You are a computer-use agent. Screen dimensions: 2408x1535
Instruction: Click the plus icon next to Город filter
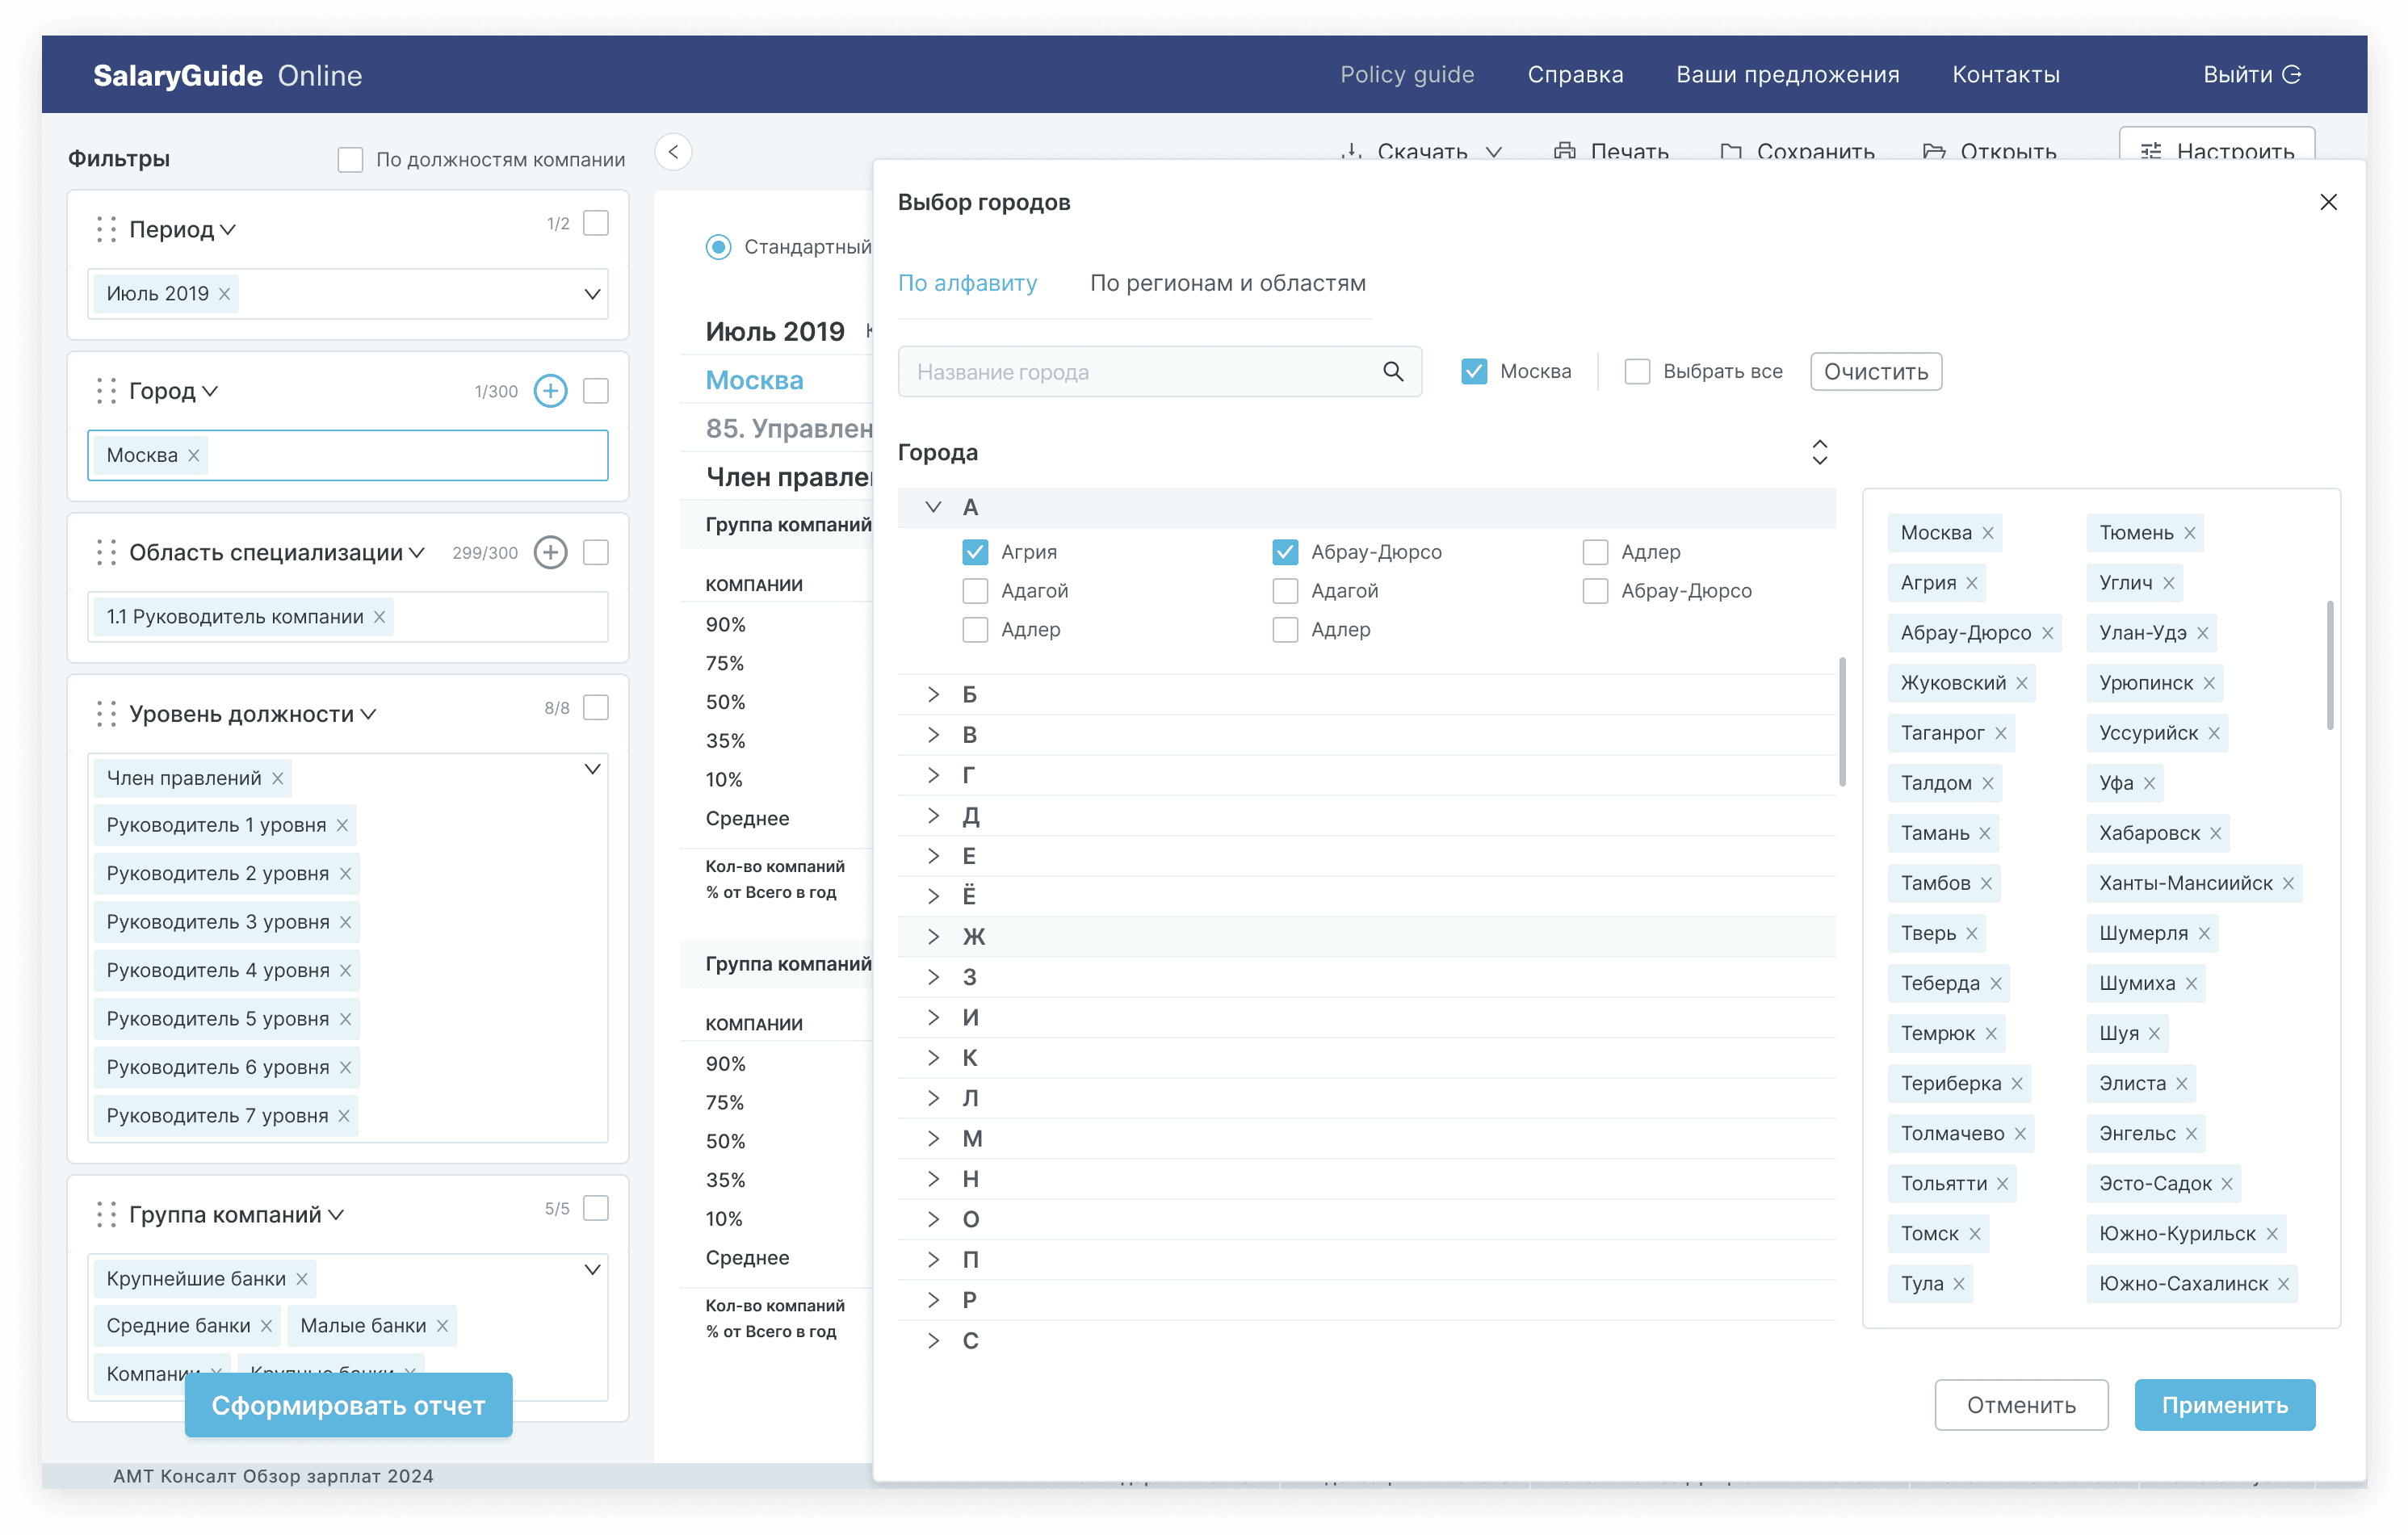tap(550, 391)
